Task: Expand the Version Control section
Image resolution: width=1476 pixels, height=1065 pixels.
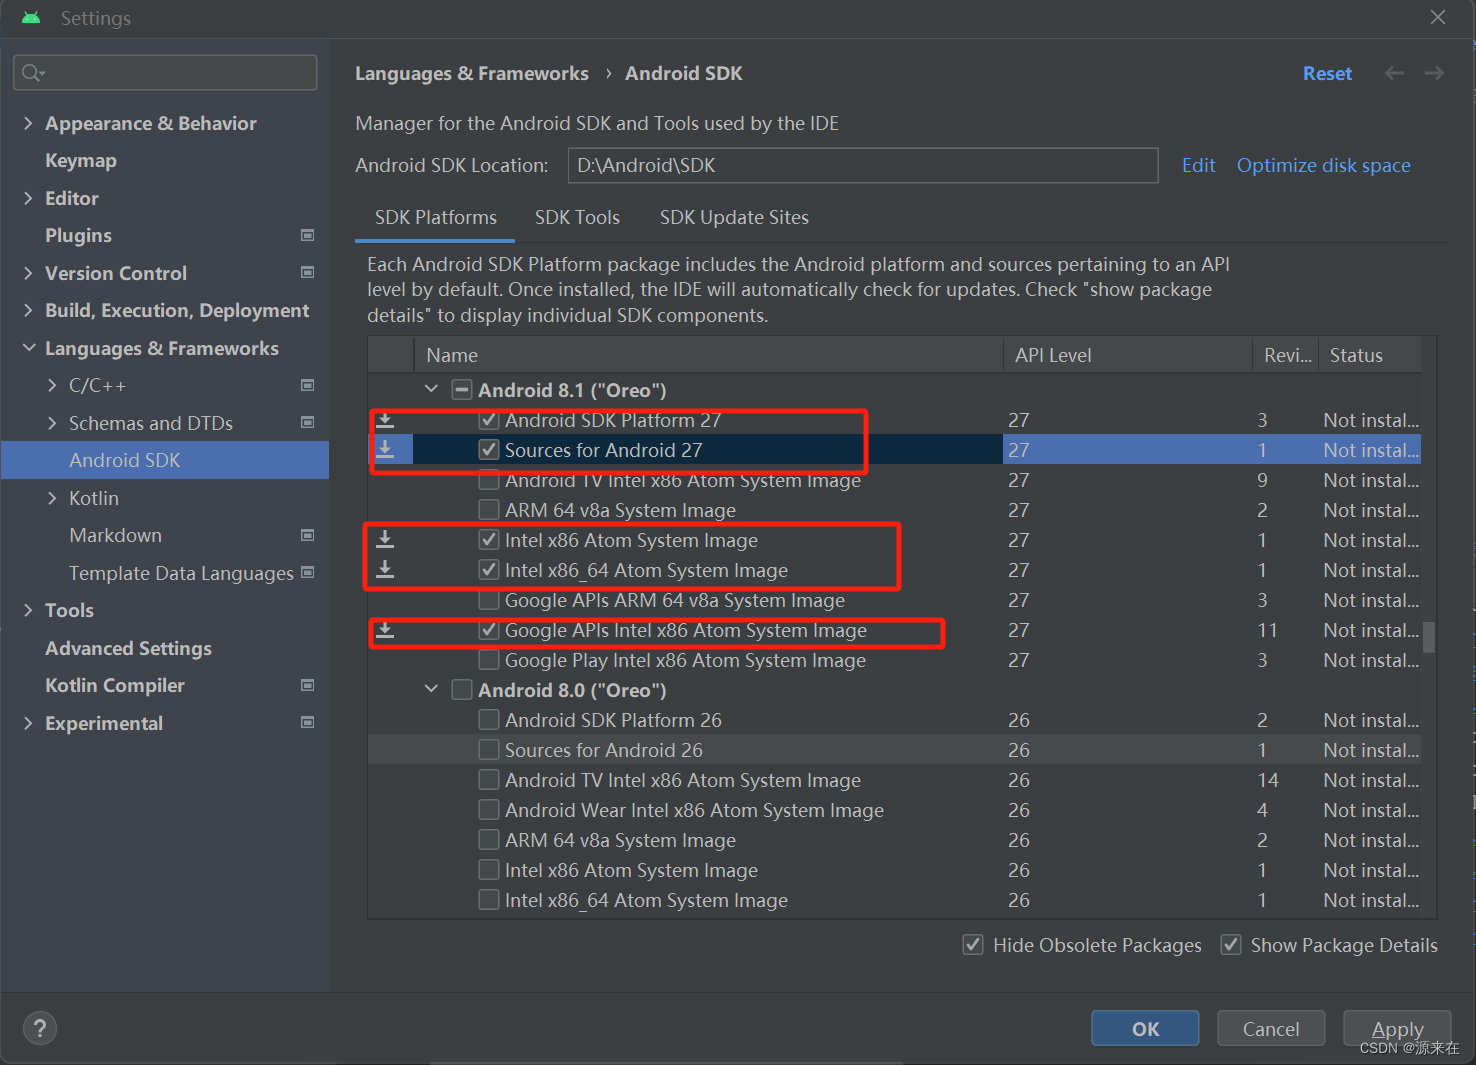Action: click(28, 273)
